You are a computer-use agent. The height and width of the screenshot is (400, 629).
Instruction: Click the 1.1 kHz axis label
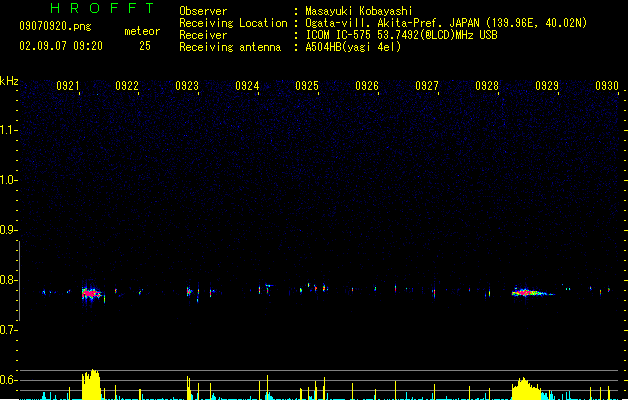[8, 130]
